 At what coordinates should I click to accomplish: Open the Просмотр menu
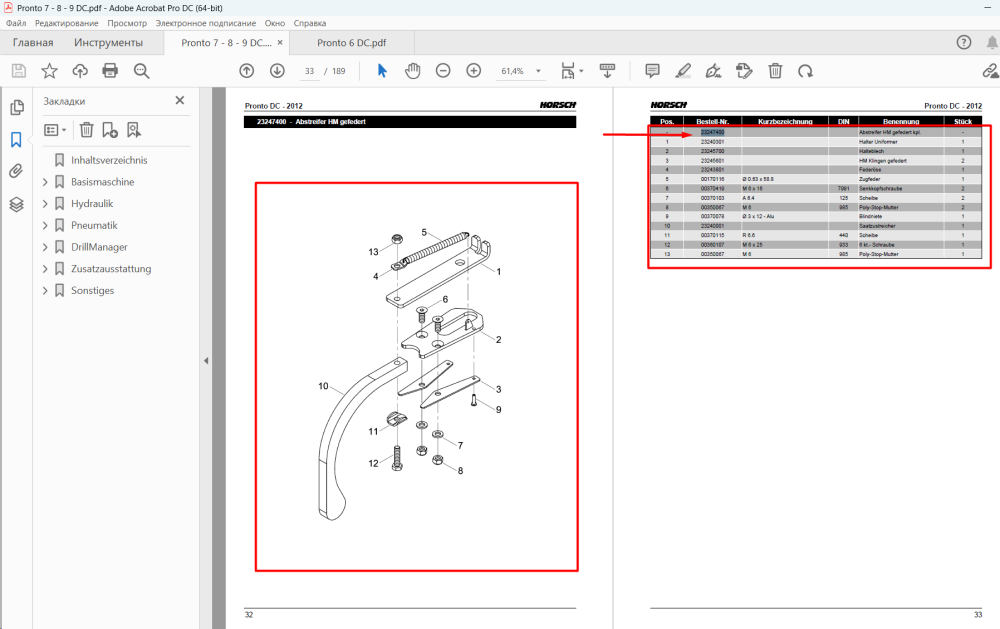point(127,23)
